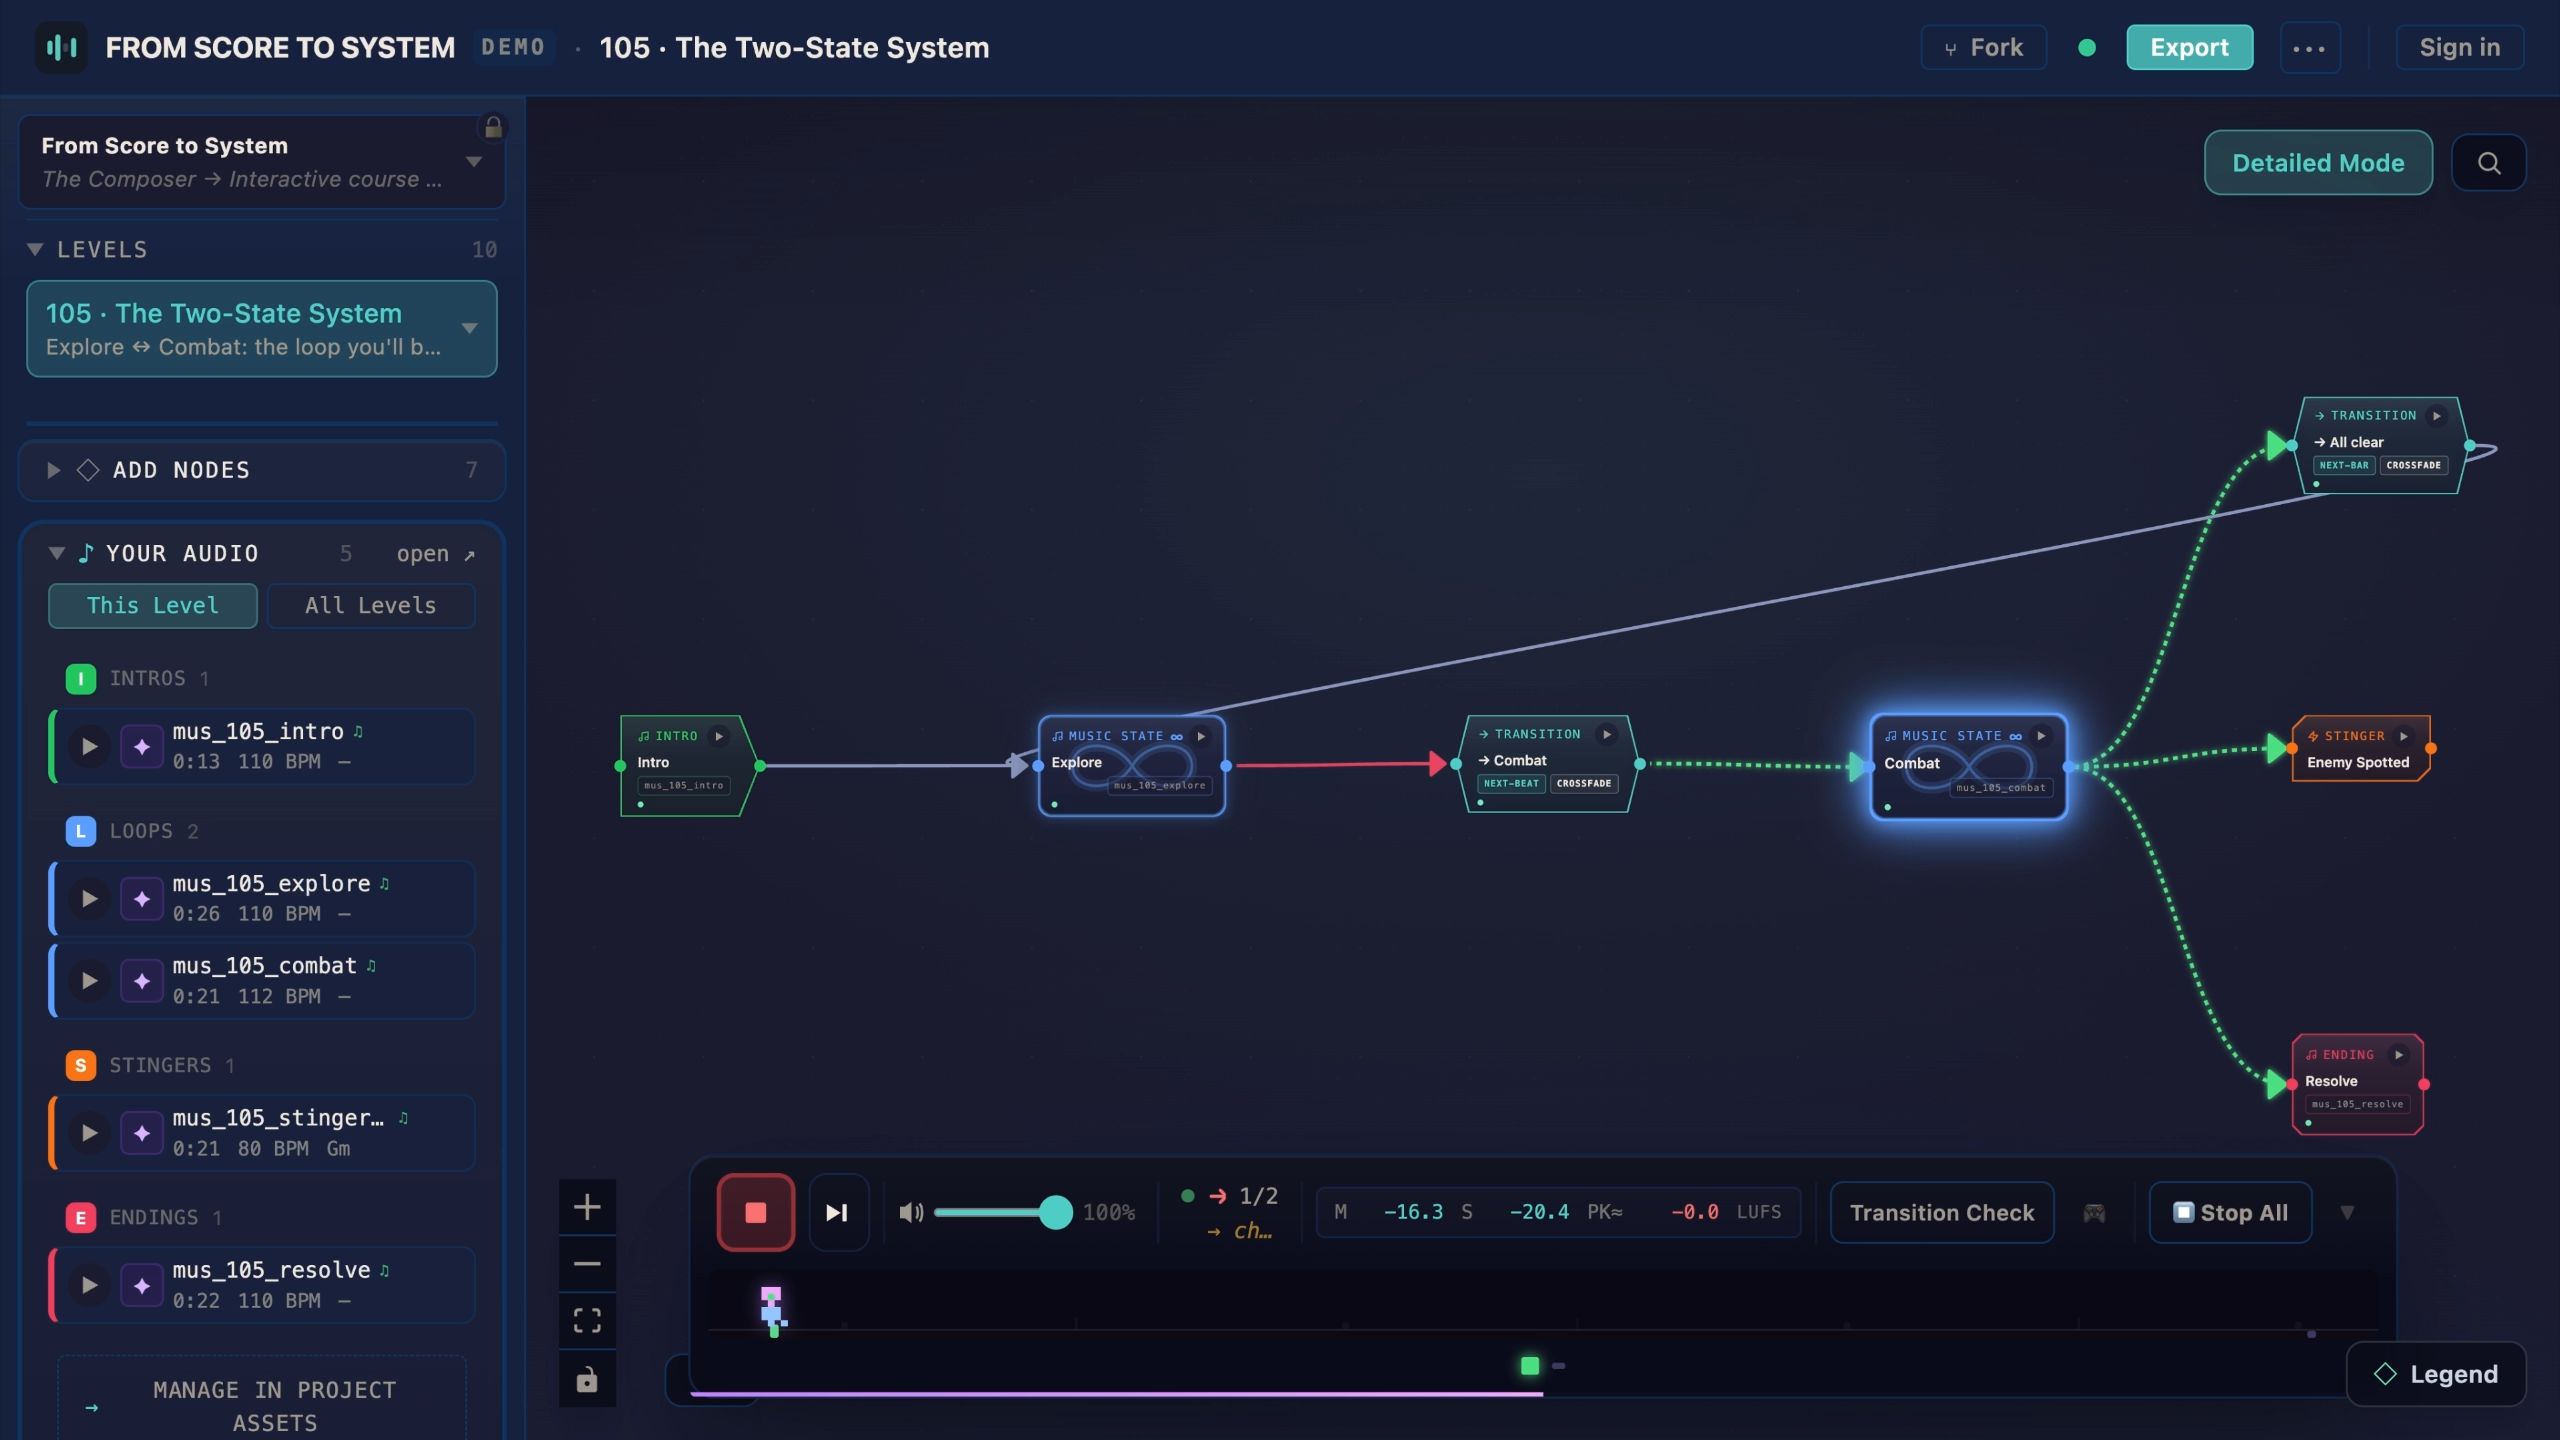Click sparkle icon on mus_105_stinger row
The width and height of the screenshot is (2560, 1440).
(142, 1133)
